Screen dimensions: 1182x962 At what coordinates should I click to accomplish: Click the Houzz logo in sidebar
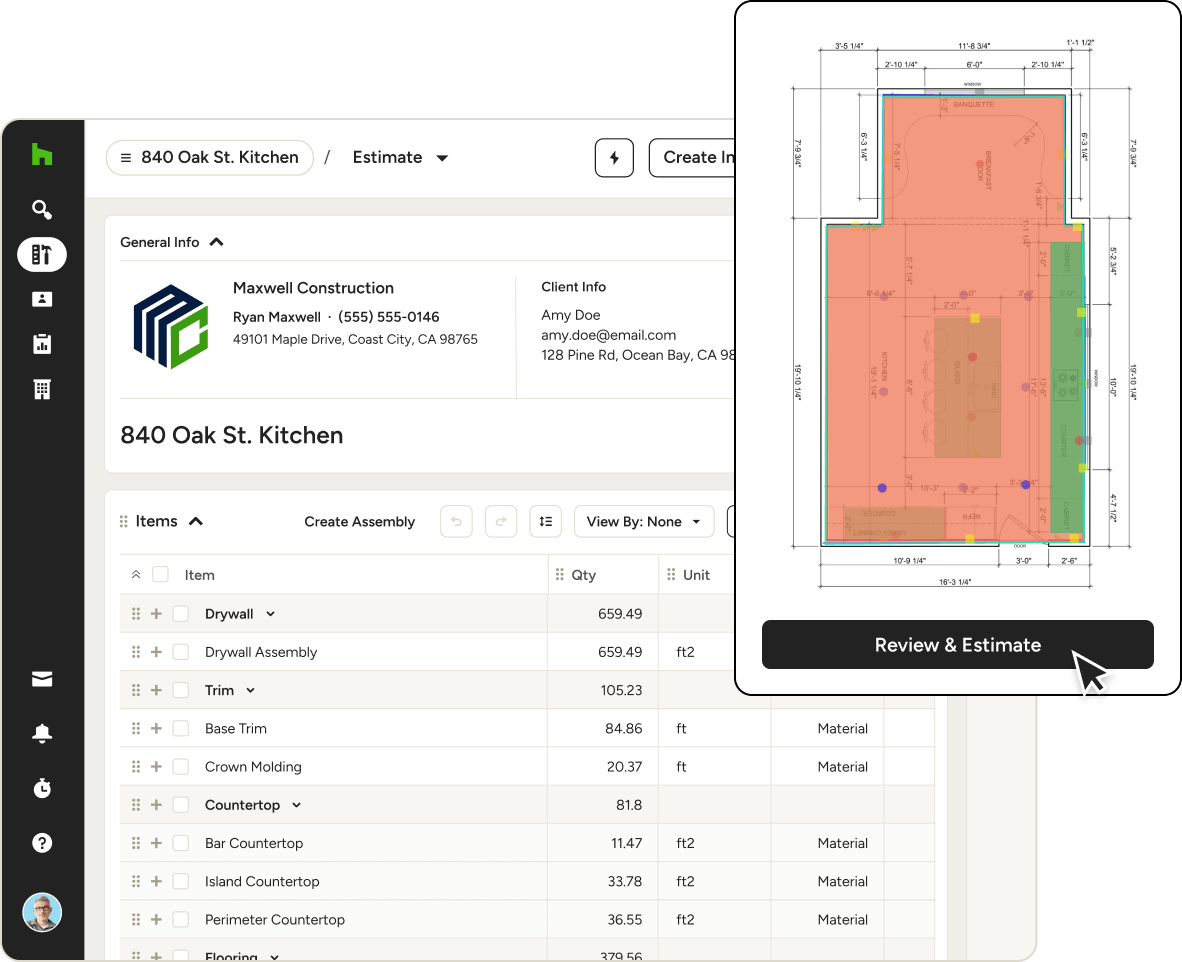[x=41, y=155]
